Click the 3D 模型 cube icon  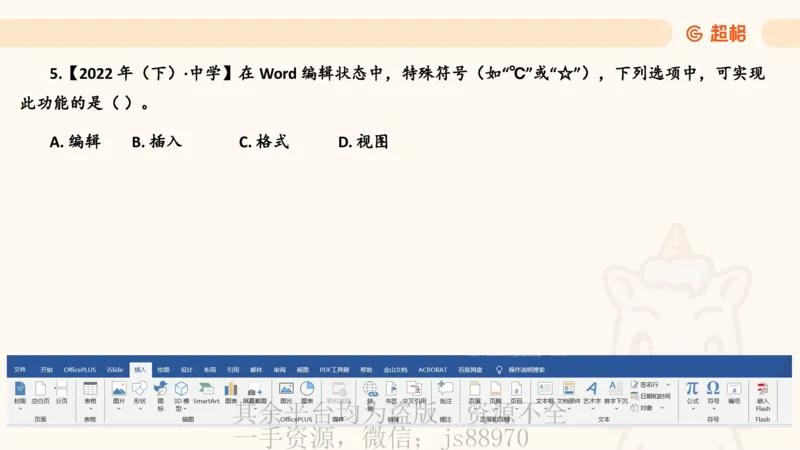coord(181,389)
